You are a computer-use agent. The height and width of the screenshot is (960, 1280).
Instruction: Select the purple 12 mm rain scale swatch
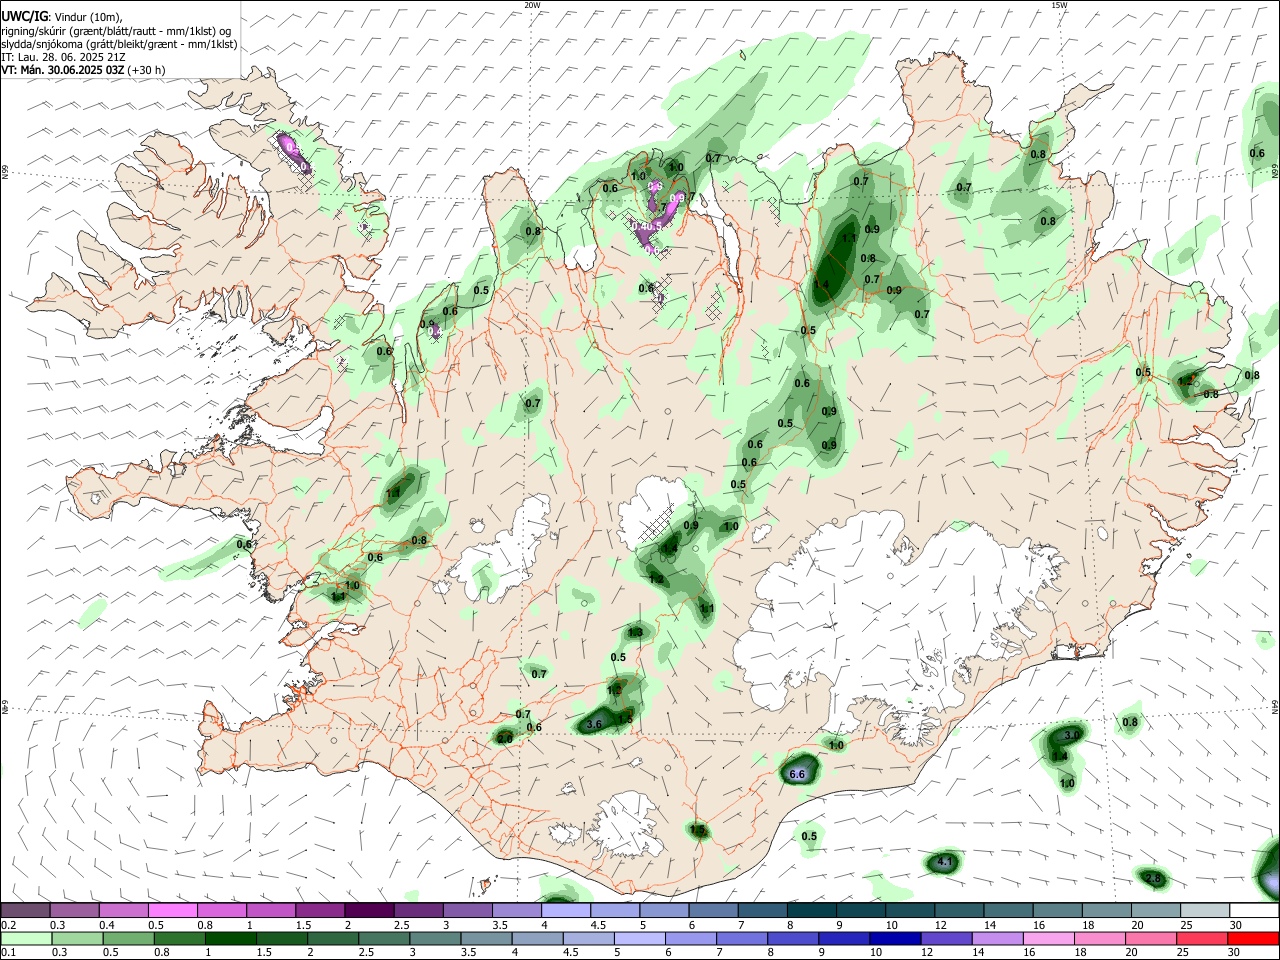(945, 938)
